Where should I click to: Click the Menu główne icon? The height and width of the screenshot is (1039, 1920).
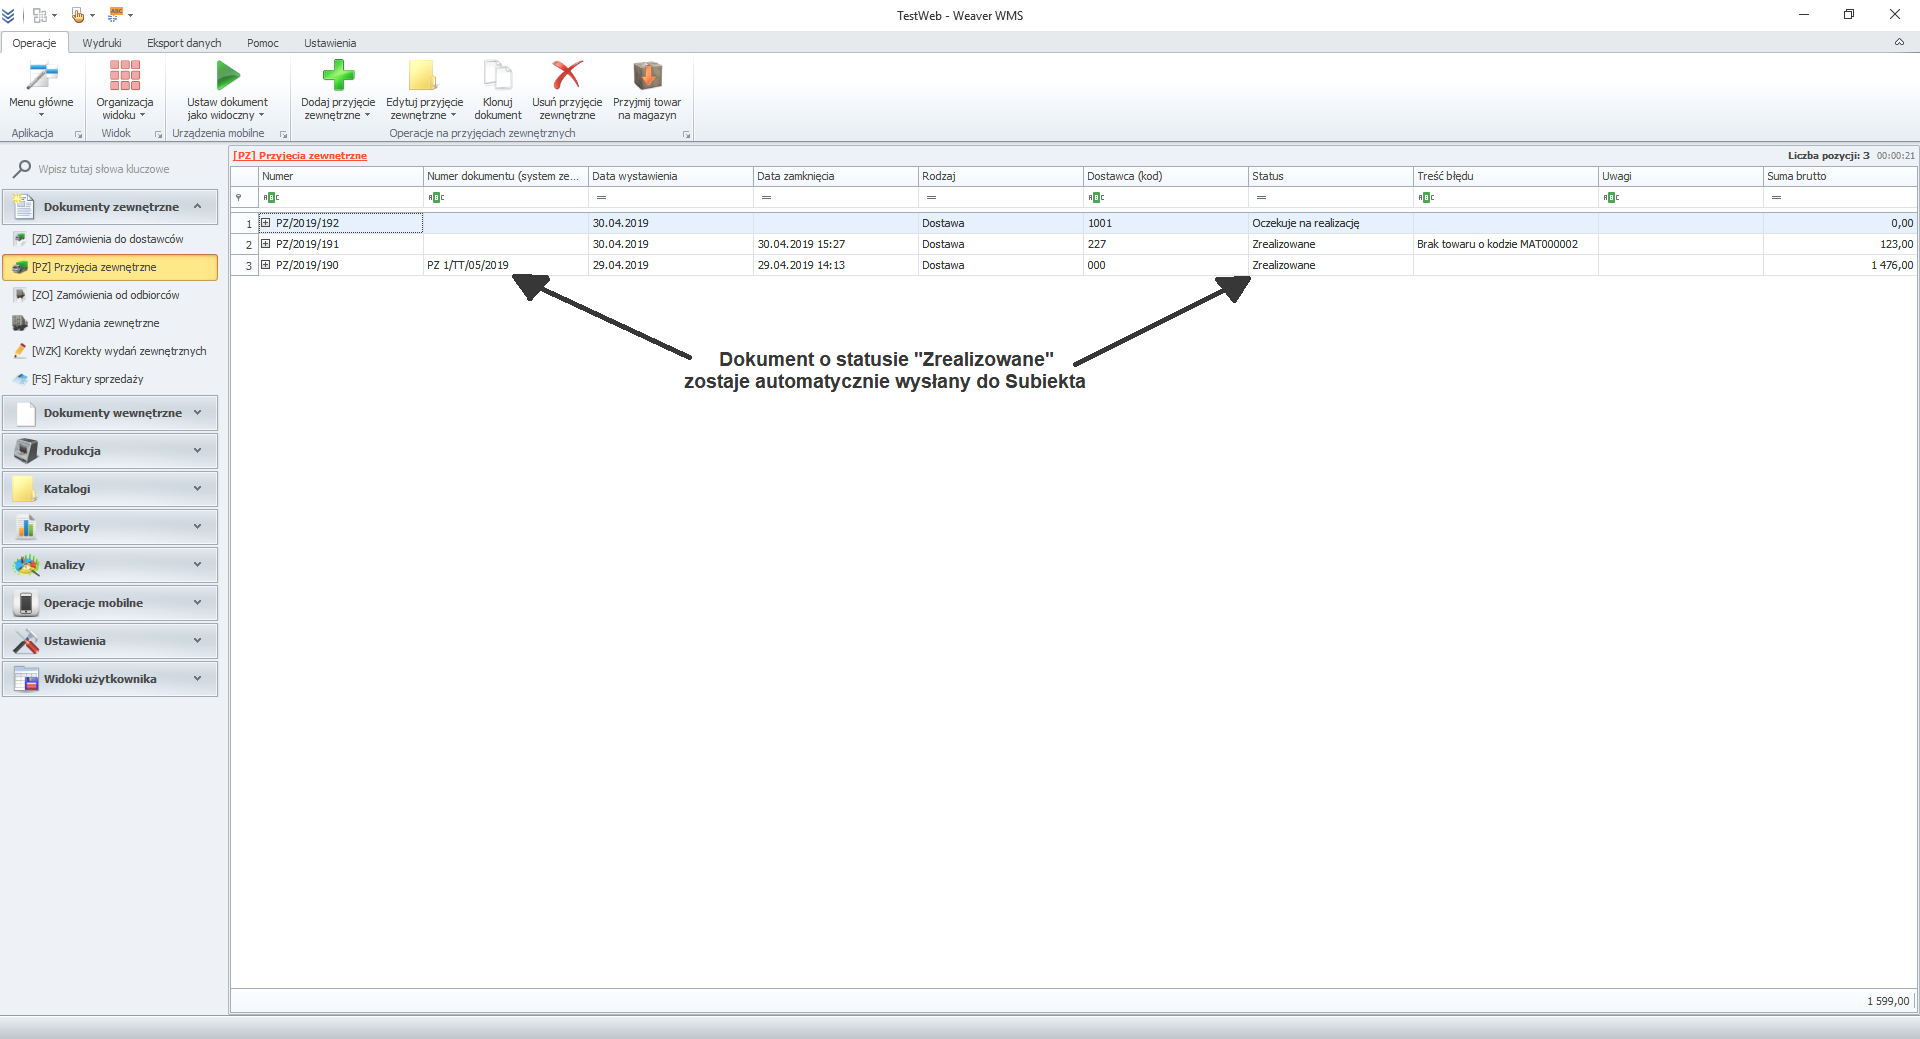click(x=41, y=77)
